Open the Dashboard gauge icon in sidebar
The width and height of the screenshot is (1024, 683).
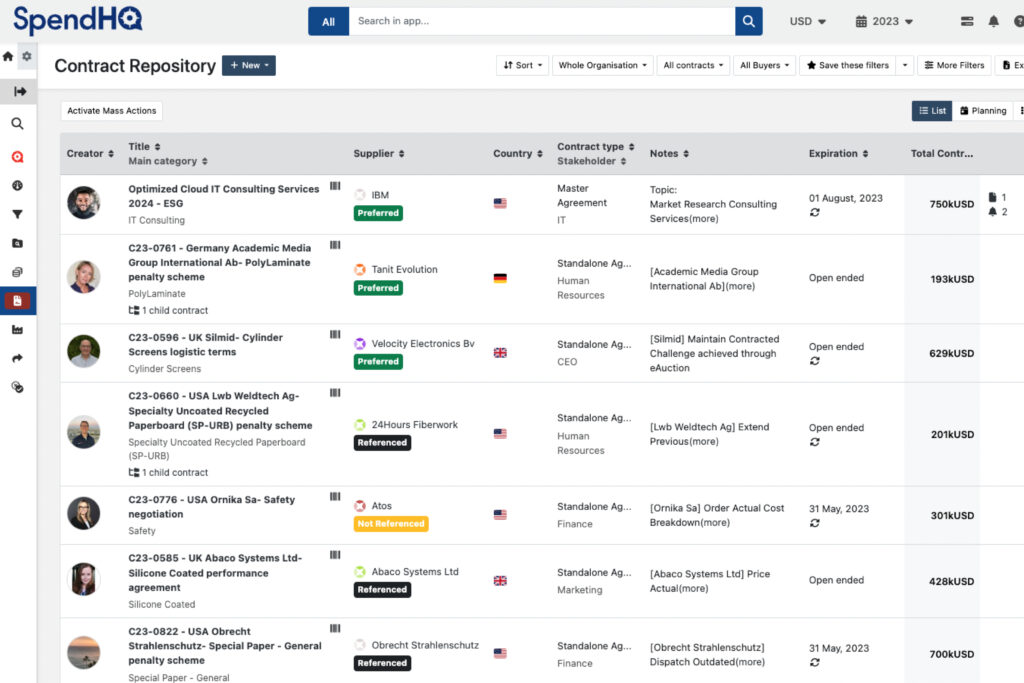(x=17, y=185)
